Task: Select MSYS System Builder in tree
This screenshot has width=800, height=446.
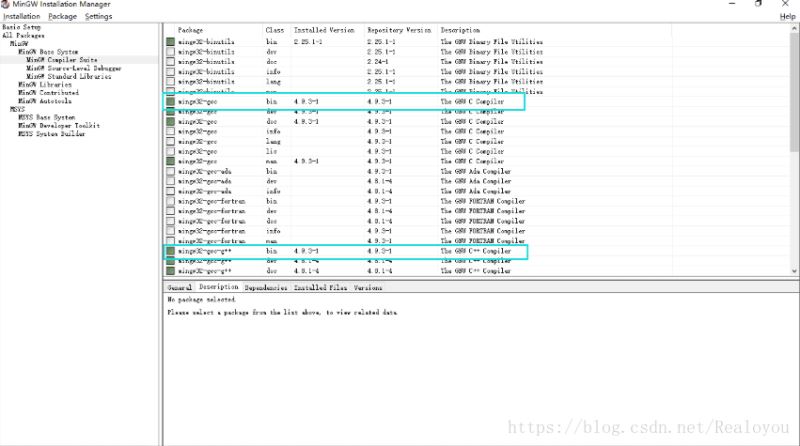Action: pos(52,134)
